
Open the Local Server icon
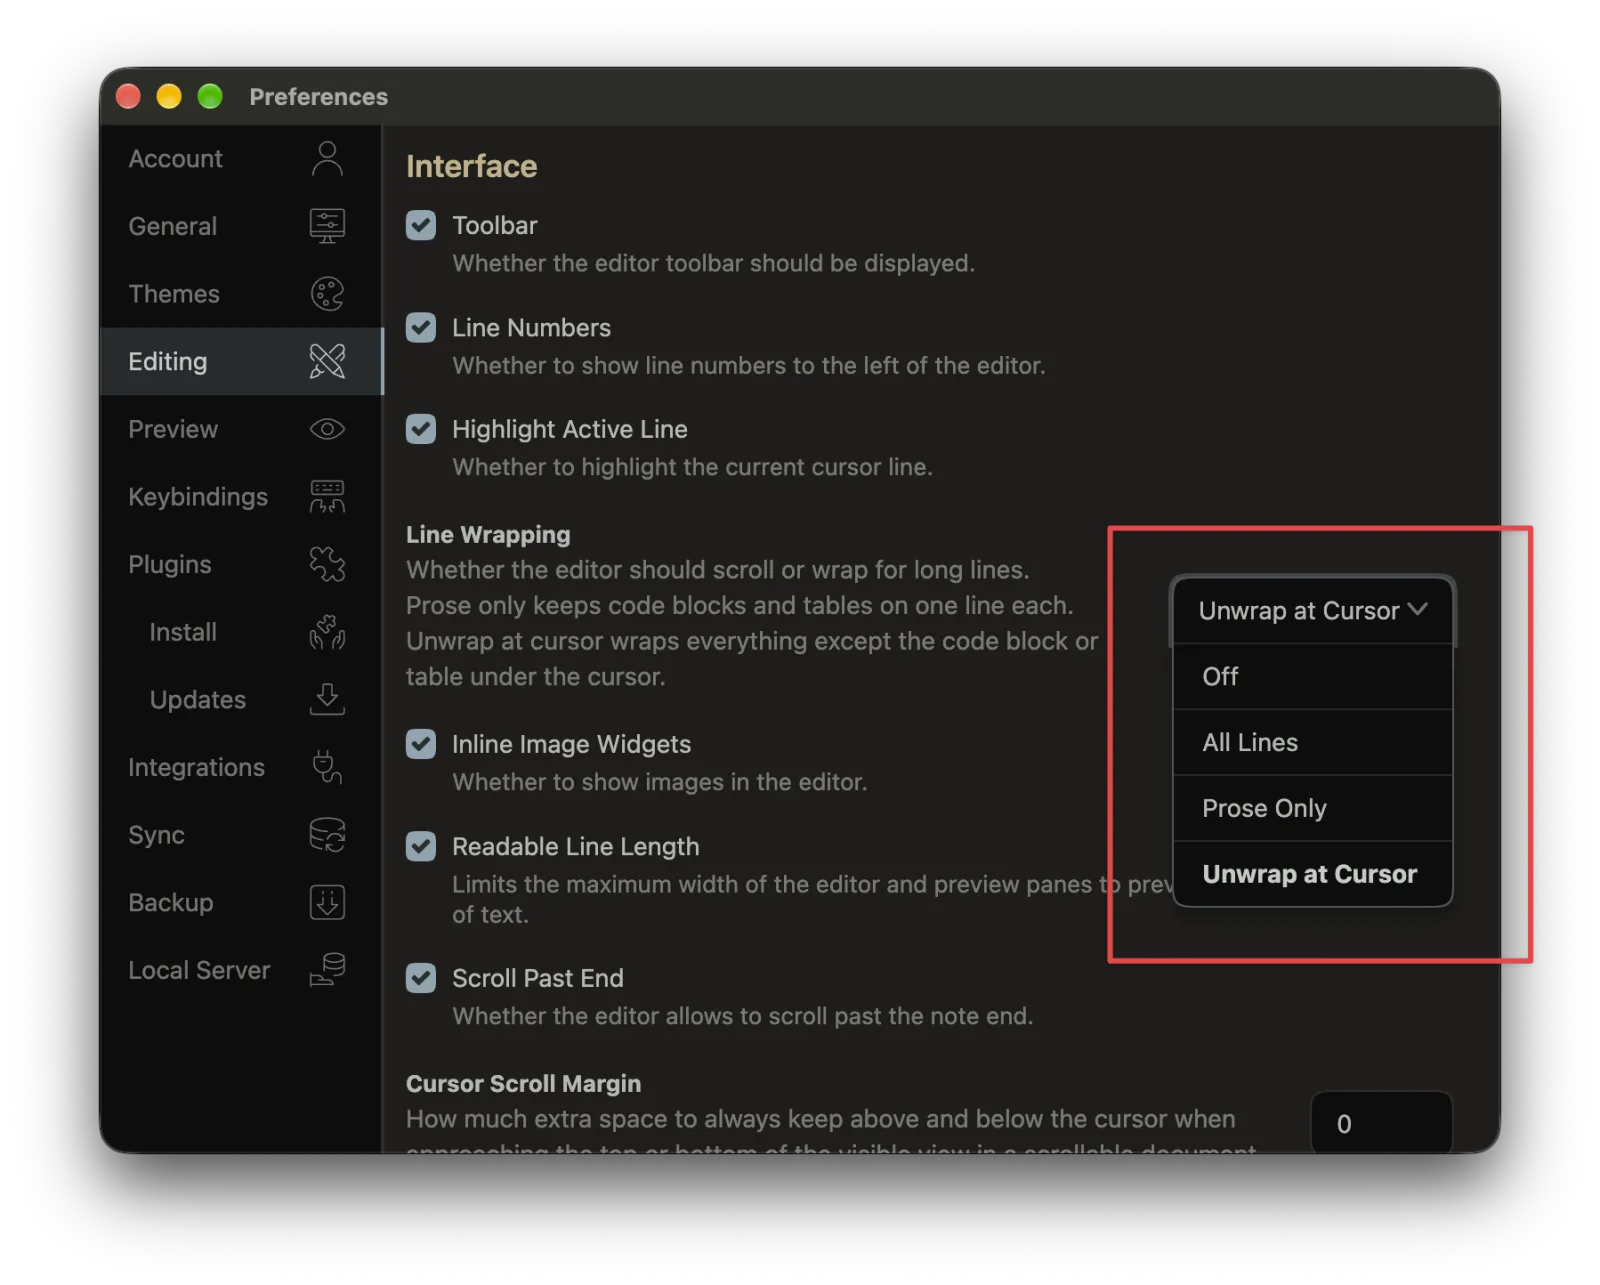(x=327, y=970)
